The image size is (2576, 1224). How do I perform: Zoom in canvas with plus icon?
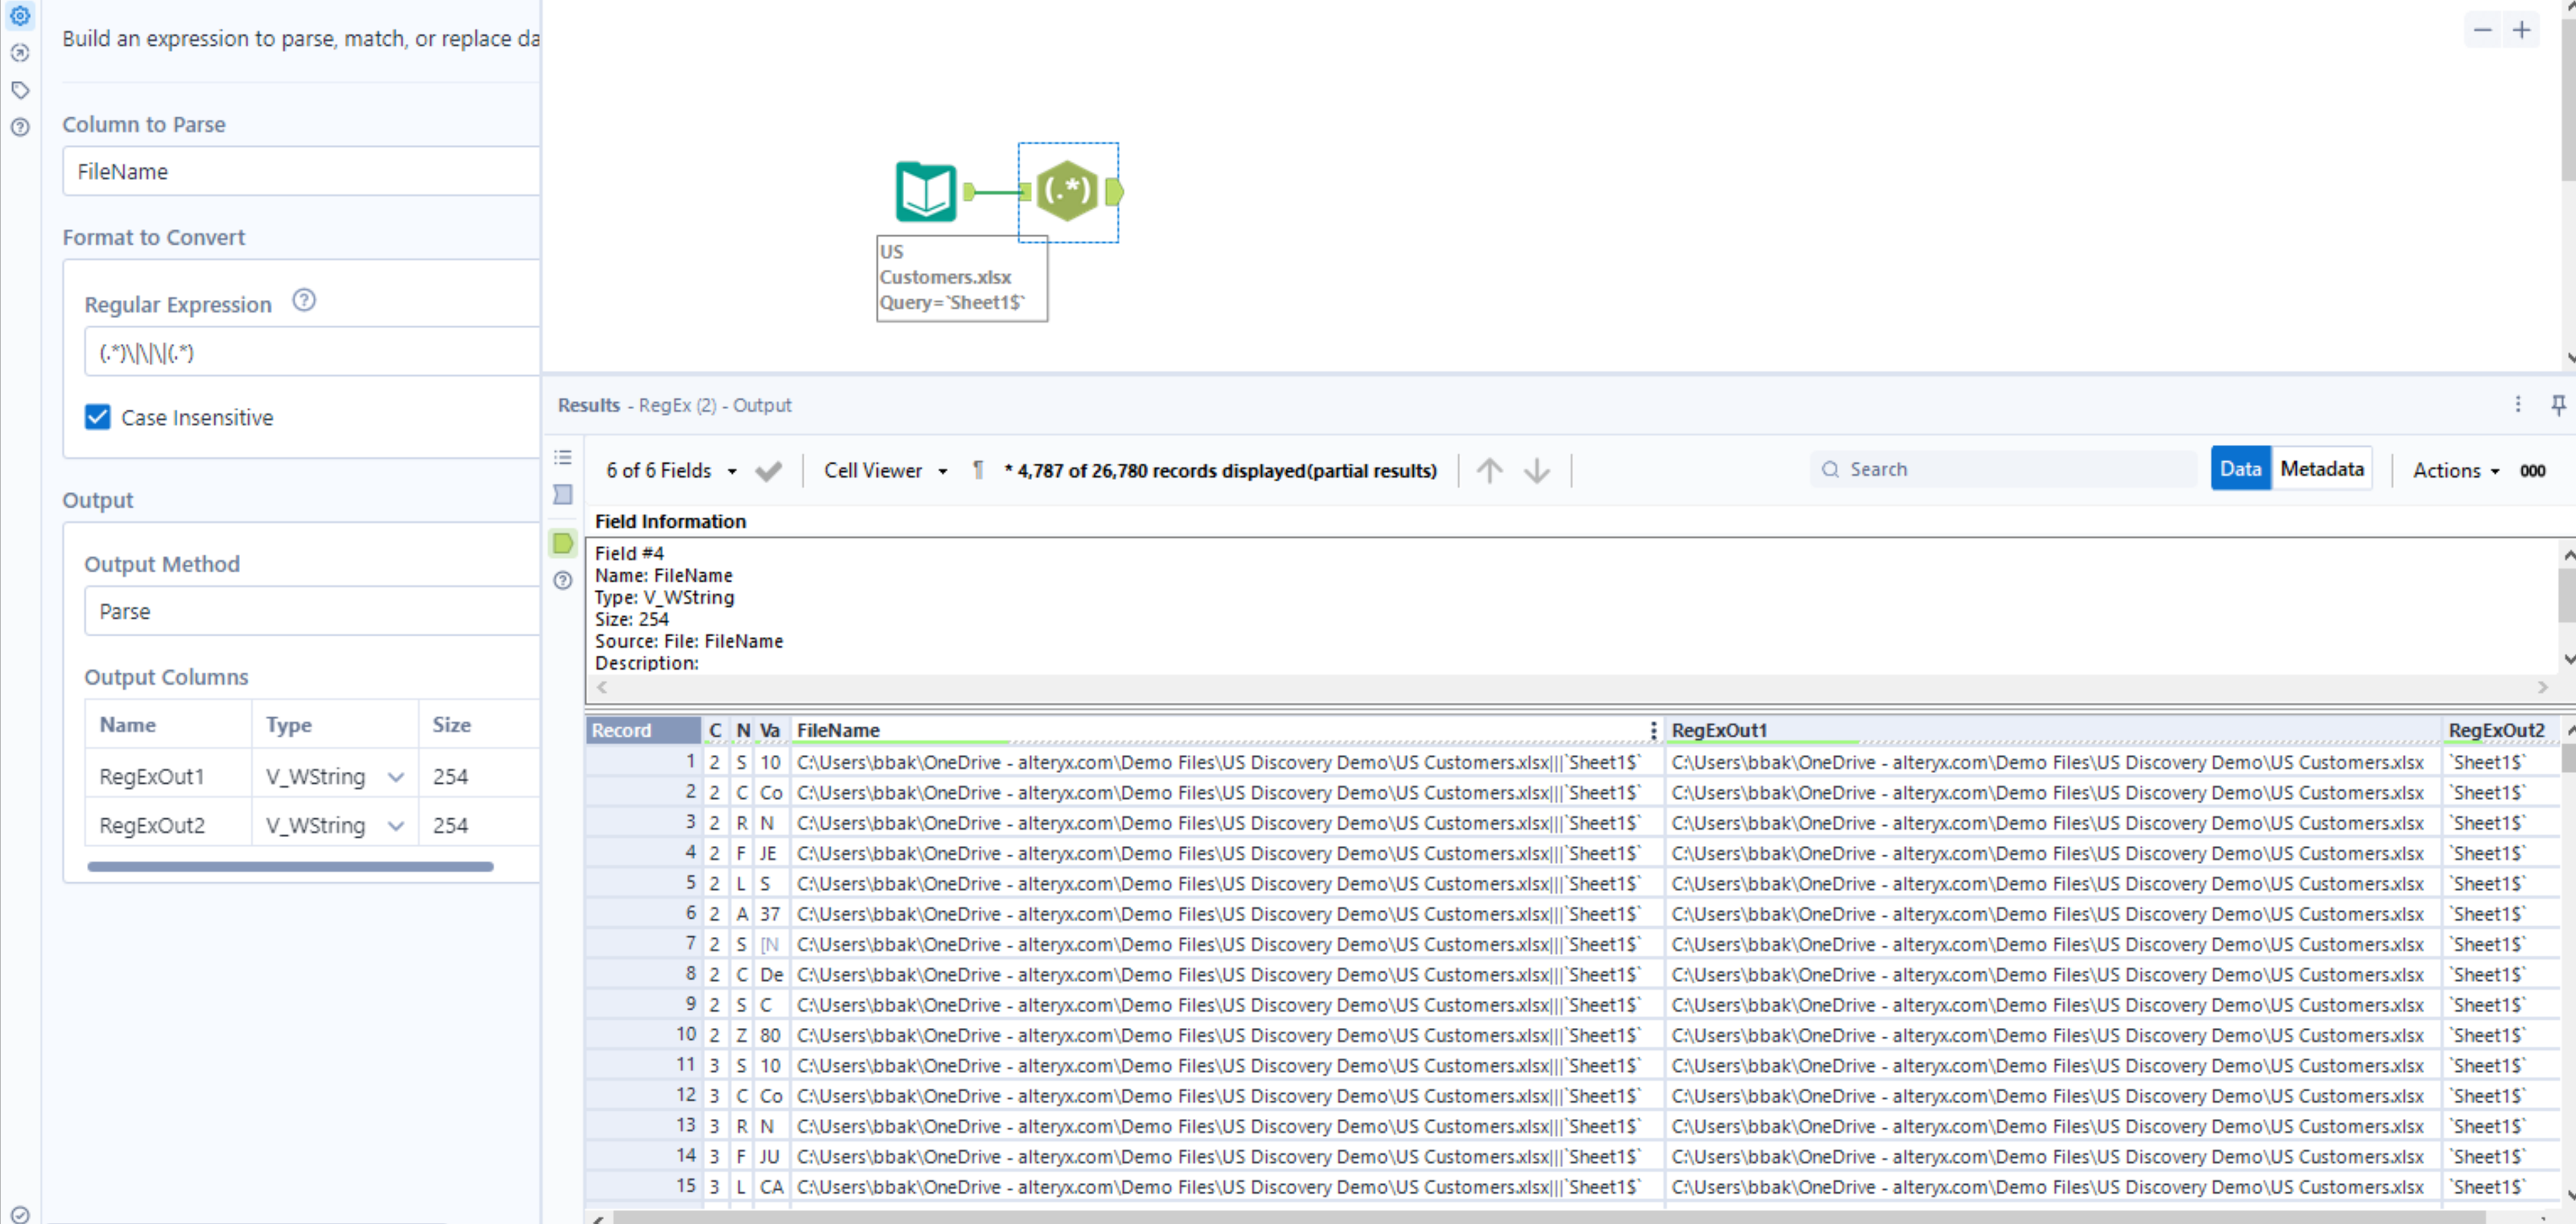[2521, 30]
